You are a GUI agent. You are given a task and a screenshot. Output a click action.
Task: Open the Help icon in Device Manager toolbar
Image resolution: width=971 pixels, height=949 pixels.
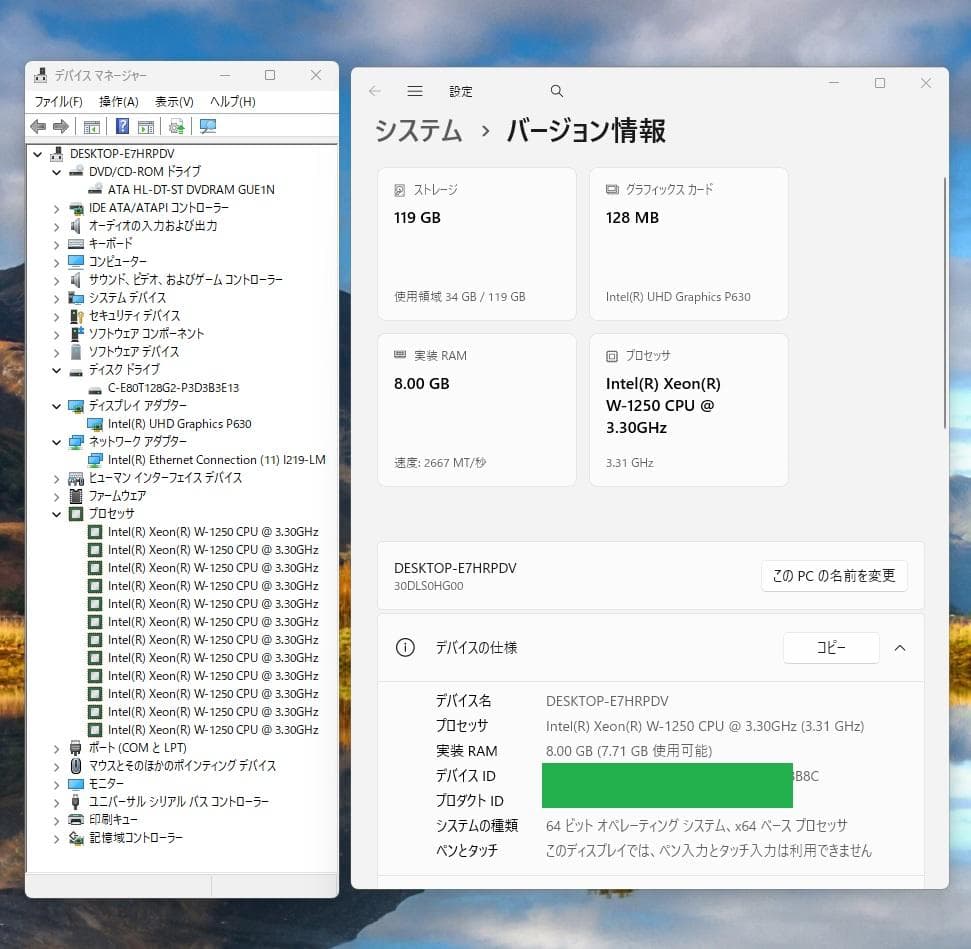[122, 124]
